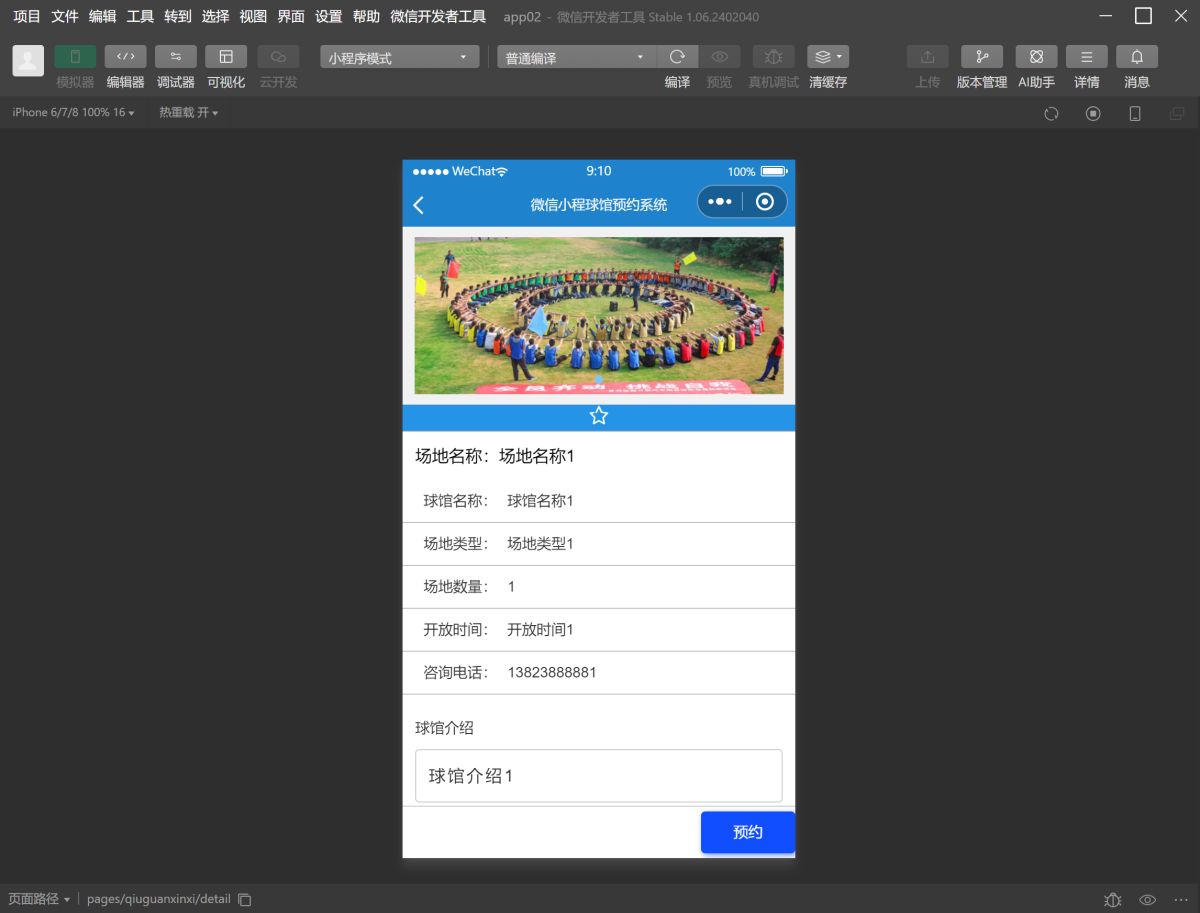Screen dimensions: 1200x913
Task: Open the AI Assistant panel
Action: tap(1036, 57)
